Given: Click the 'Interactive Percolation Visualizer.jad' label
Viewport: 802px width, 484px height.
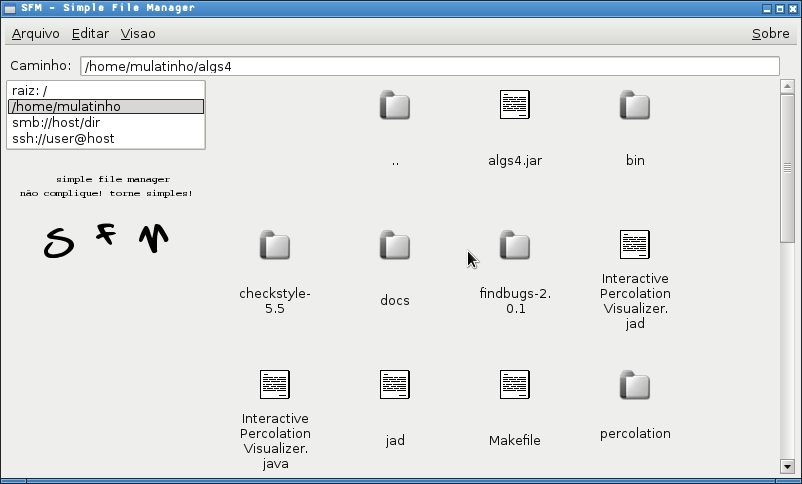Looking at the screenshot, I should coord(635,301).
